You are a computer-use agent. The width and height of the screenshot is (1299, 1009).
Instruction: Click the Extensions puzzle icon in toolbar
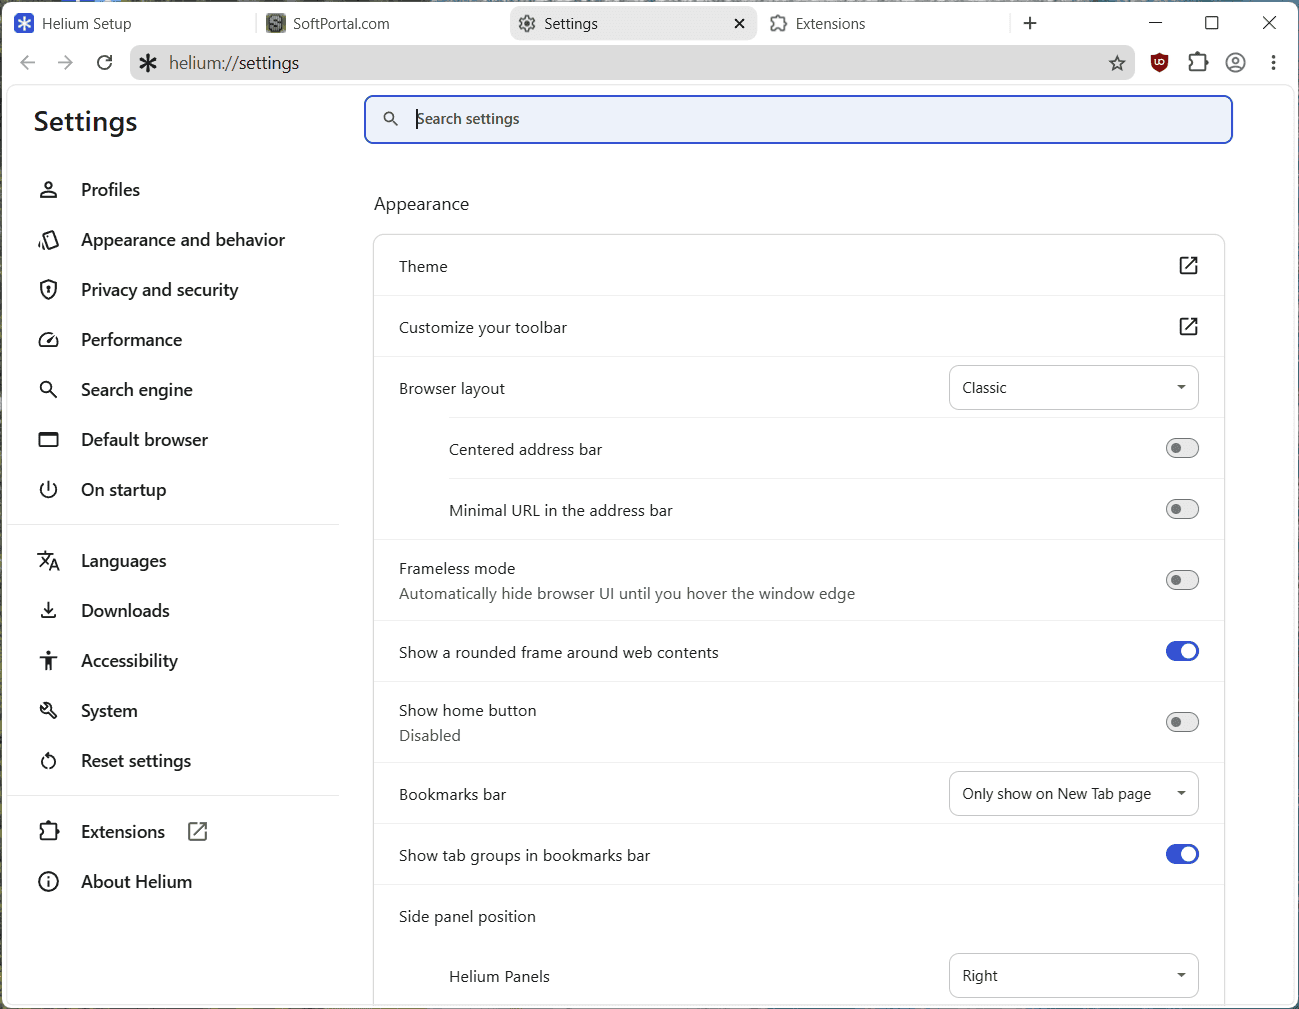pos(1198,63)
